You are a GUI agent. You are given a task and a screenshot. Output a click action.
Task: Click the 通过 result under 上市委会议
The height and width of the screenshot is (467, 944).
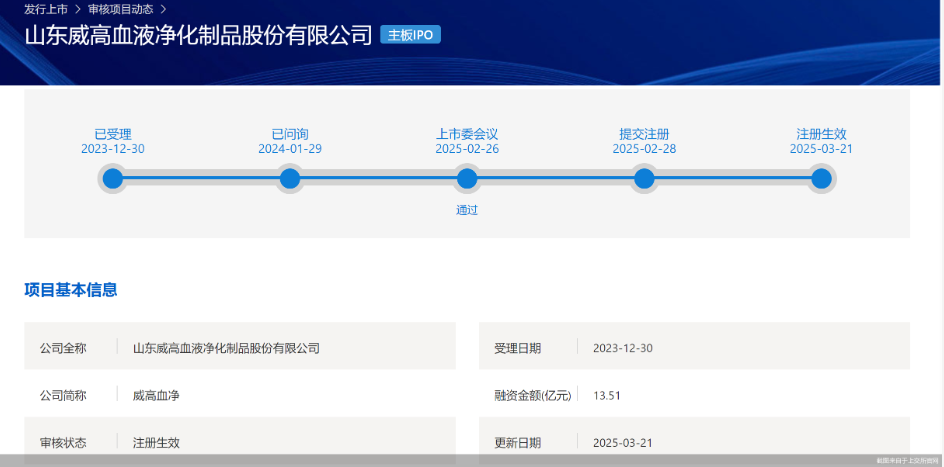tap(467, 210)
